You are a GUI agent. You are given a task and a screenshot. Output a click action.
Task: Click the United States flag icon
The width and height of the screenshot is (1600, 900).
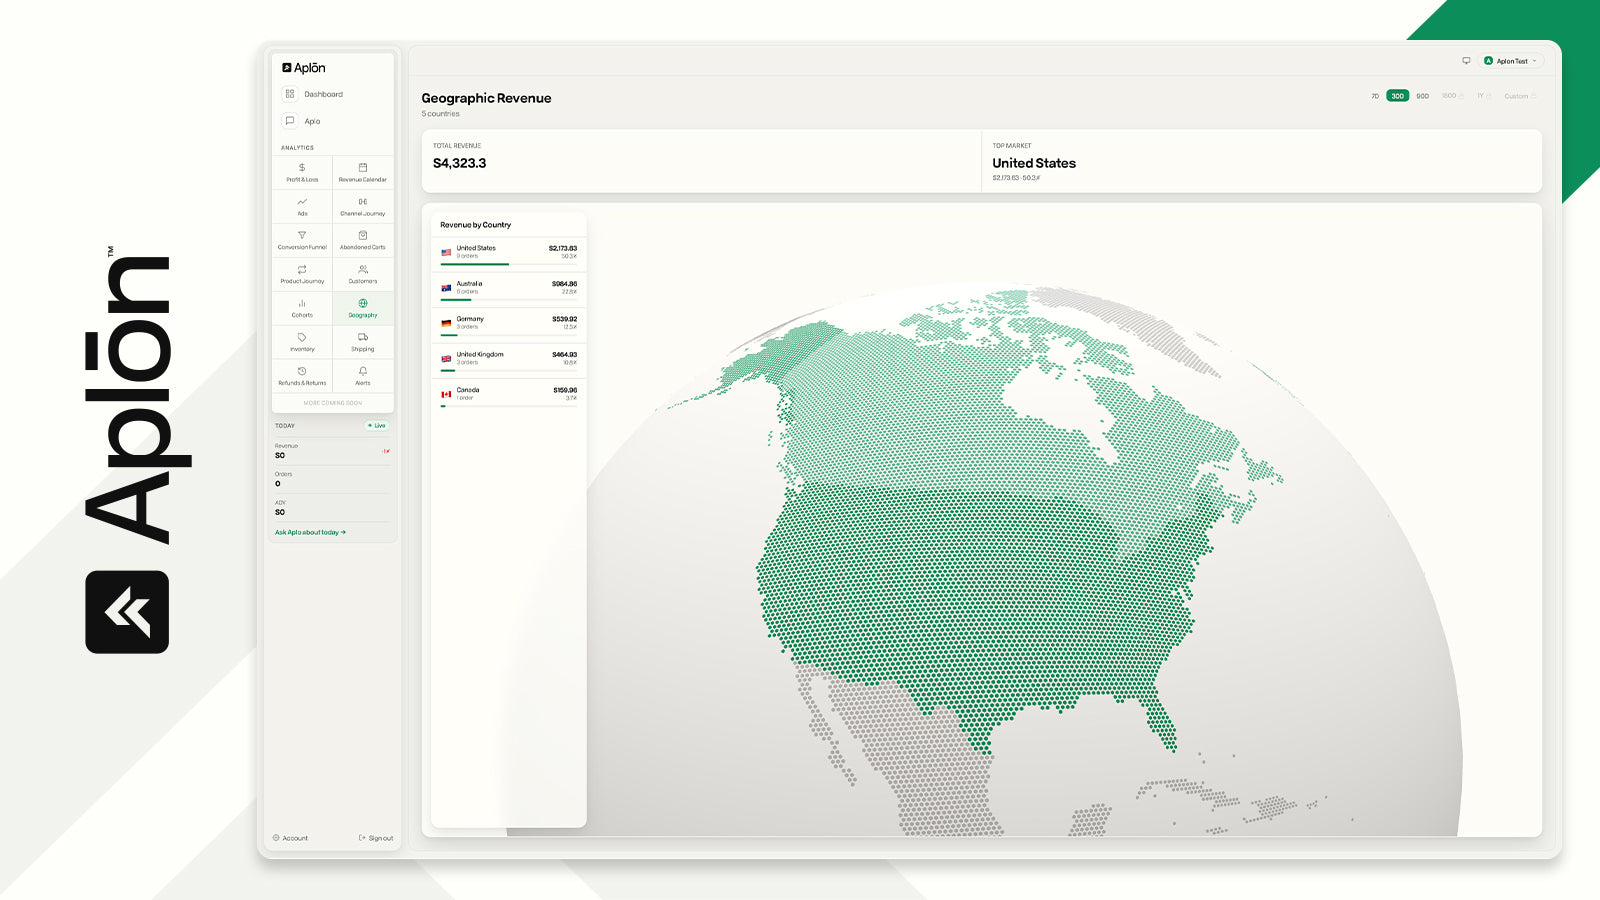446,252
